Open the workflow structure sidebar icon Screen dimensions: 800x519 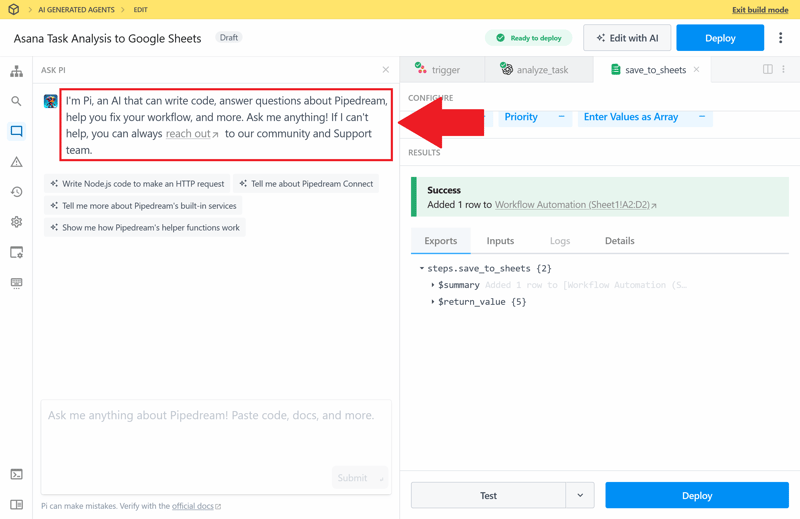coord(16,71)
